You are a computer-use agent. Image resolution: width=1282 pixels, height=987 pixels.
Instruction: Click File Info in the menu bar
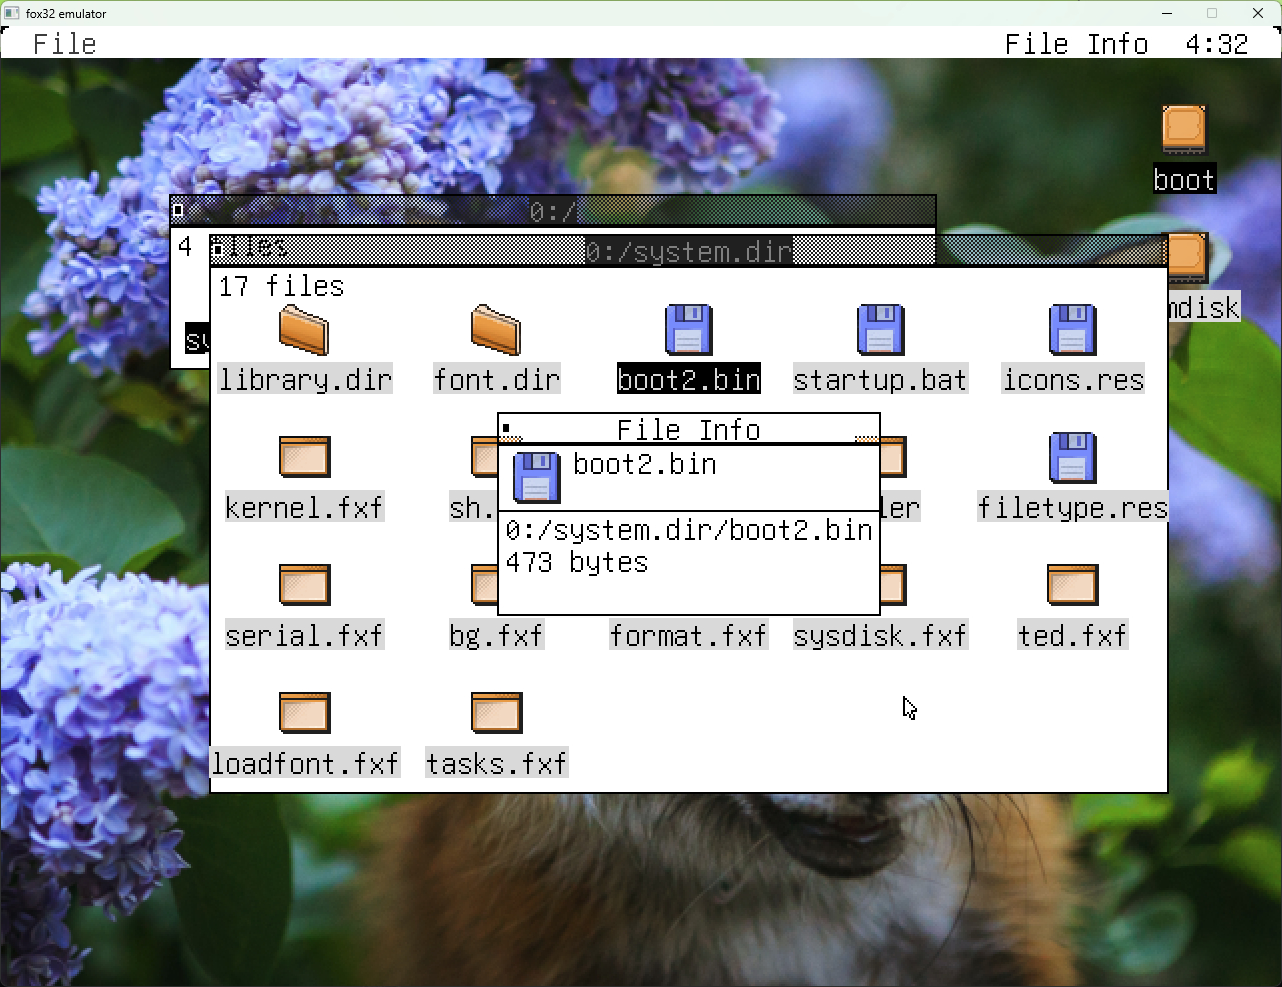pos(1076,44)
